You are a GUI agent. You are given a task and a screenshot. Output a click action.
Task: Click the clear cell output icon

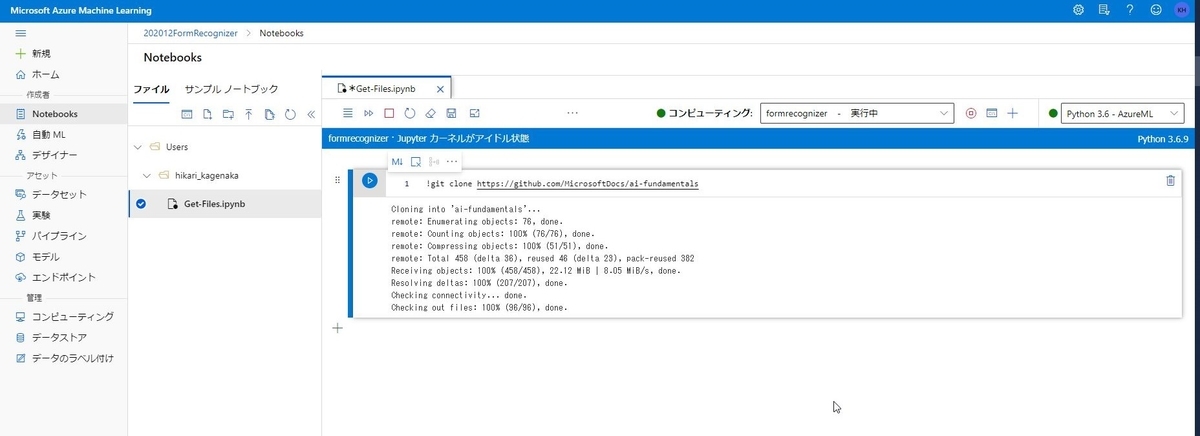tap(416, 161)
